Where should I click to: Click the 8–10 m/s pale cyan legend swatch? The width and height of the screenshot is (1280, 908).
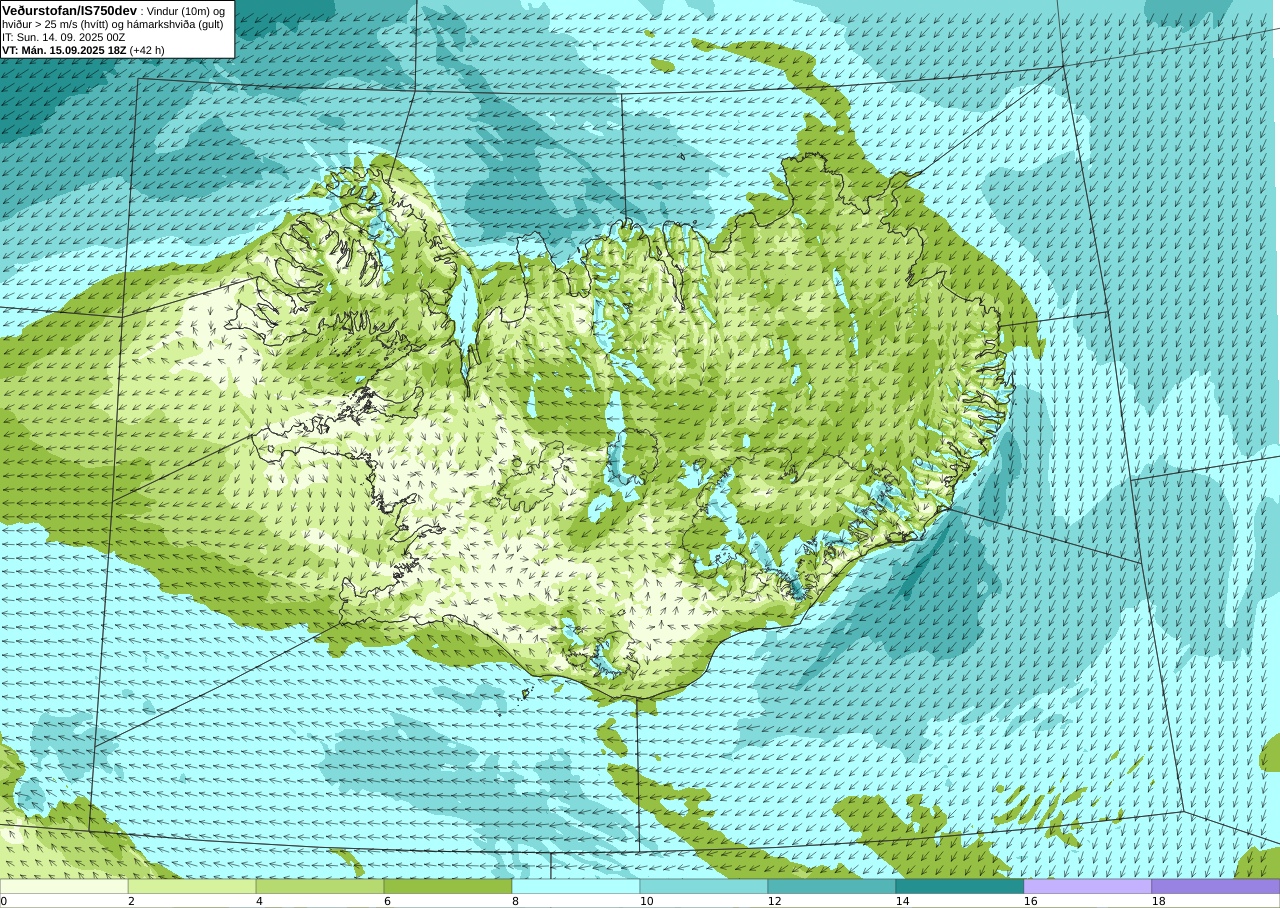point(576,886)
